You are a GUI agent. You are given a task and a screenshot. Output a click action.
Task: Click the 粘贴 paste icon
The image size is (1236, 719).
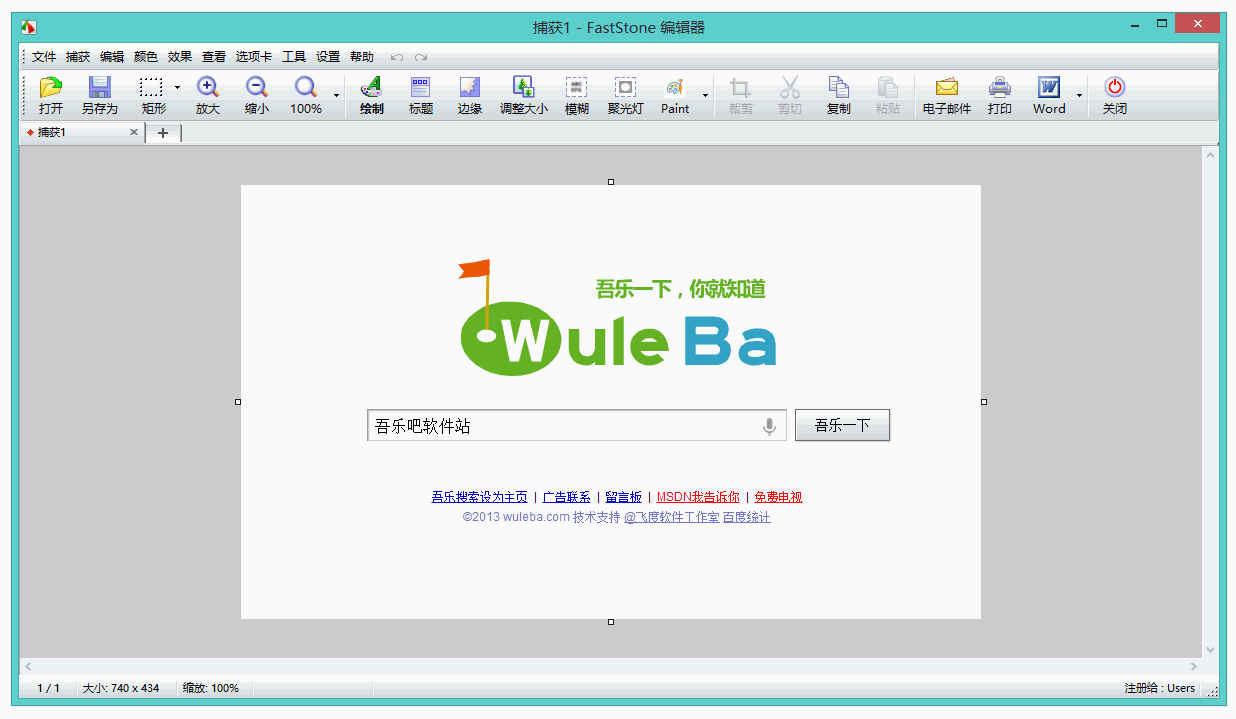[x=888, y=88]
